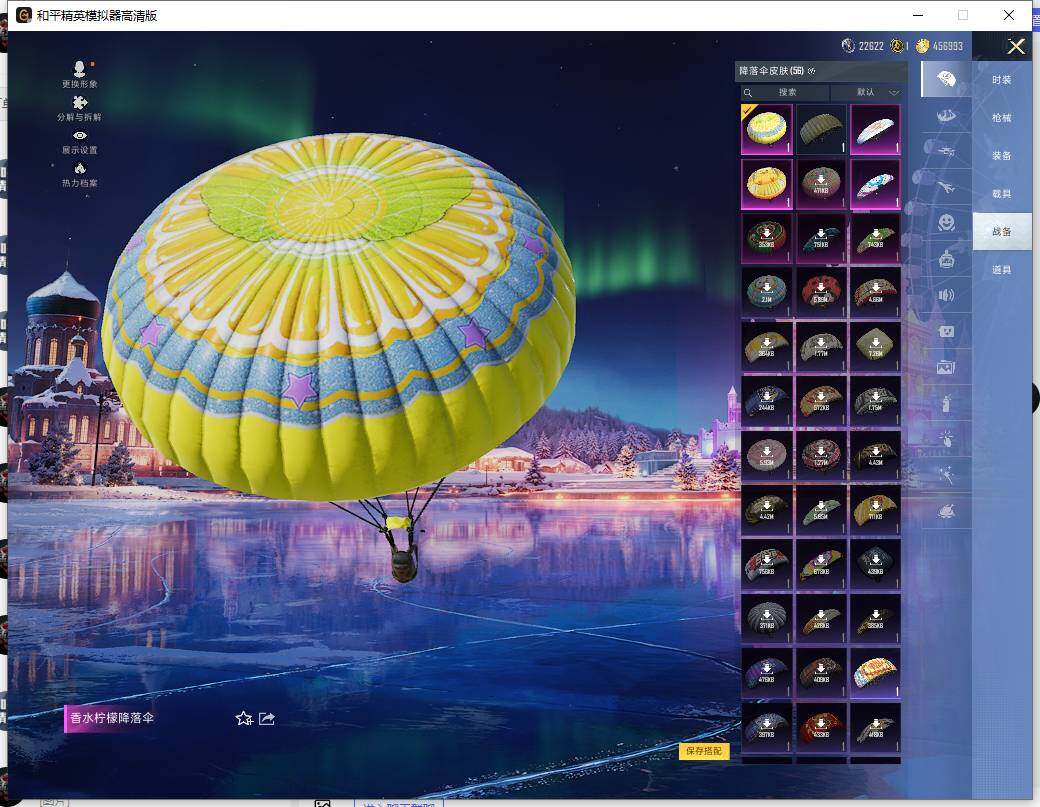The width and height of the screenshot is (1040, 807).
Task: Download the parachute skin labeled 1.75M
Action: tap(875, 401)
